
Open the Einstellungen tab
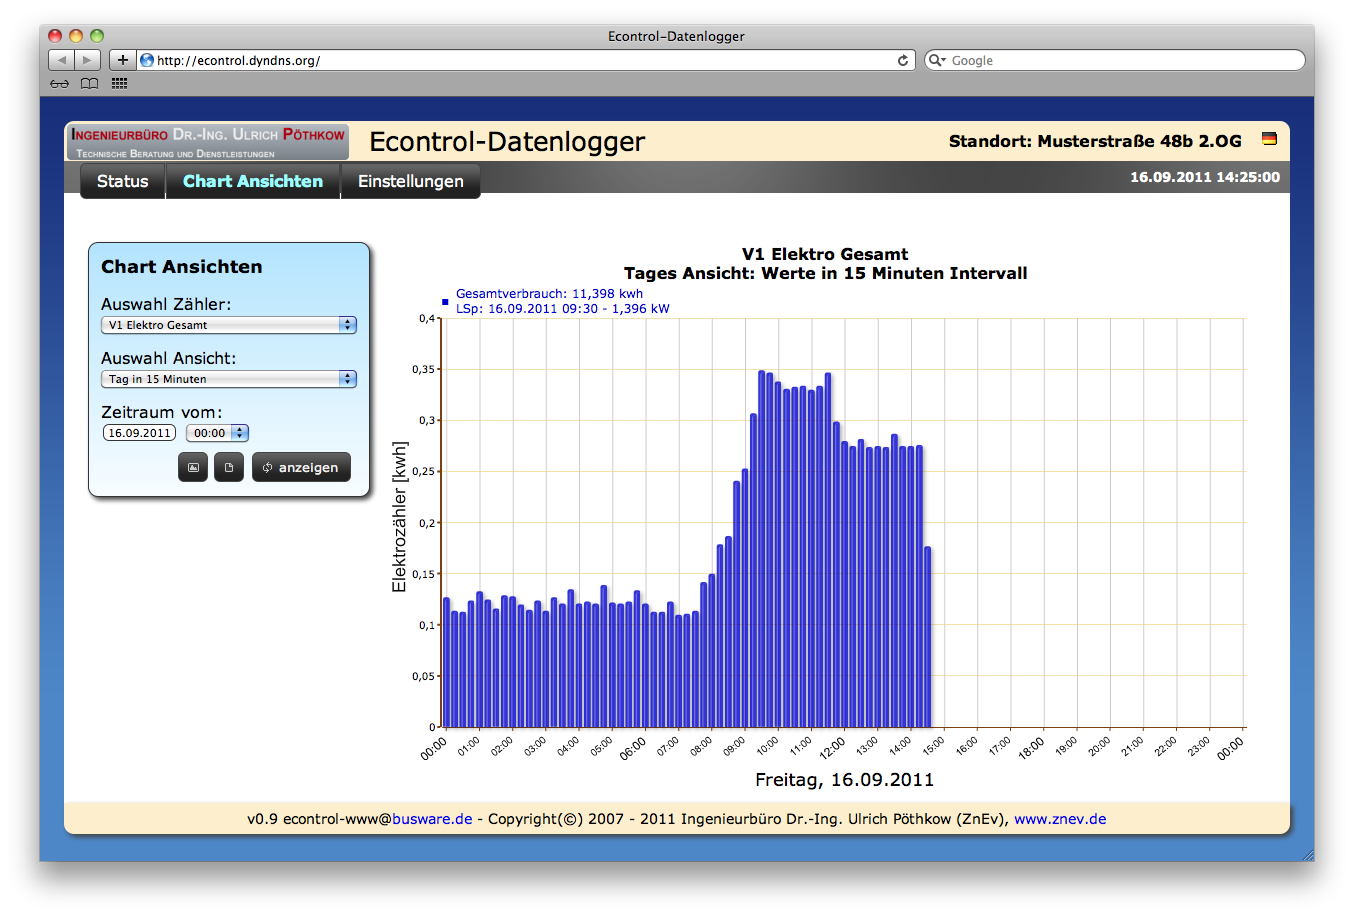(410, 181)
